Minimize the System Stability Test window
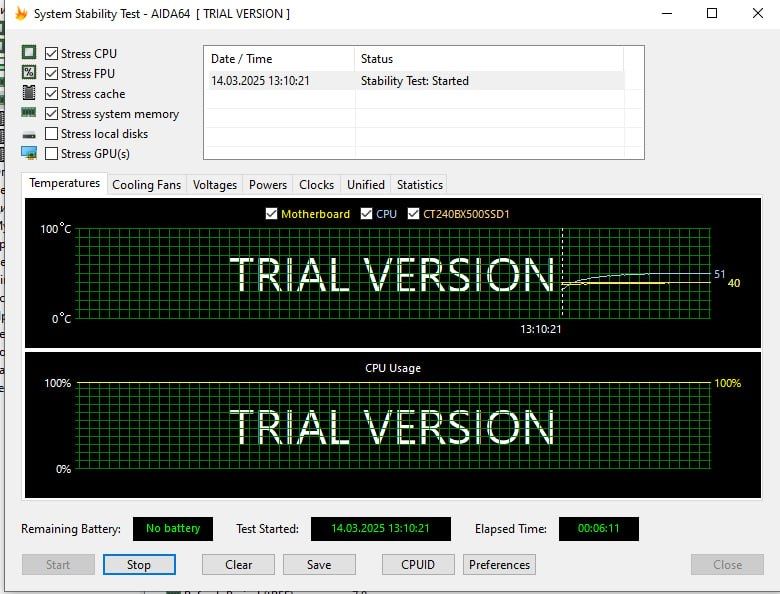Viewport: 780px width, 594px height. pyautogui.click(x=667, y=13)
